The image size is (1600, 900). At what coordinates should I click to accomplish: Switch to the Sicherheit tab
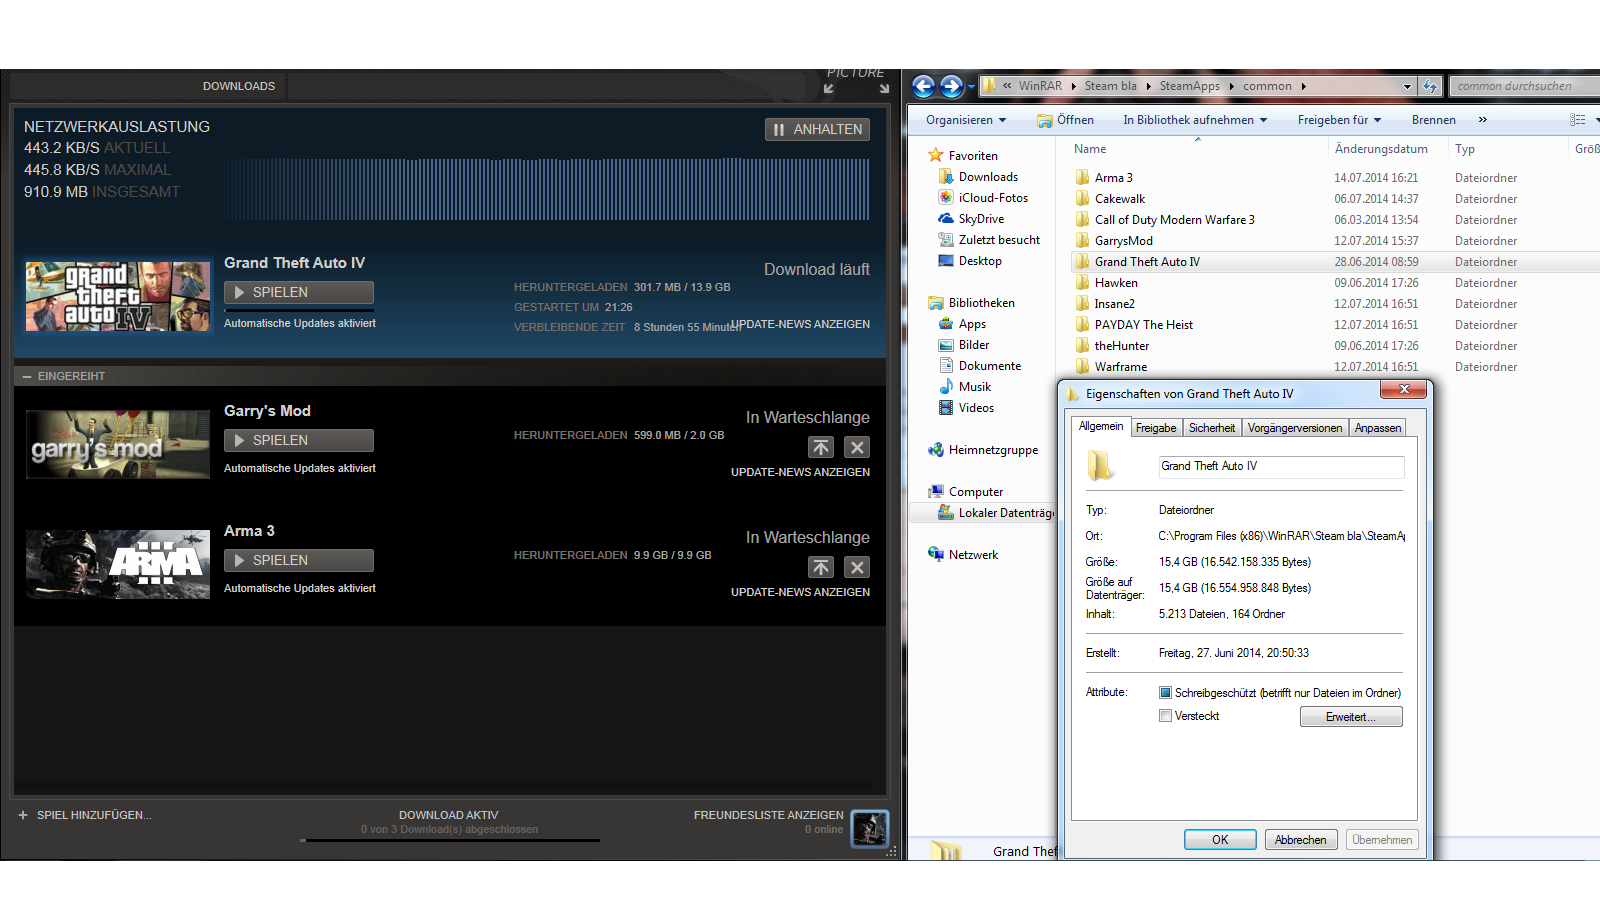point(1212,428)
